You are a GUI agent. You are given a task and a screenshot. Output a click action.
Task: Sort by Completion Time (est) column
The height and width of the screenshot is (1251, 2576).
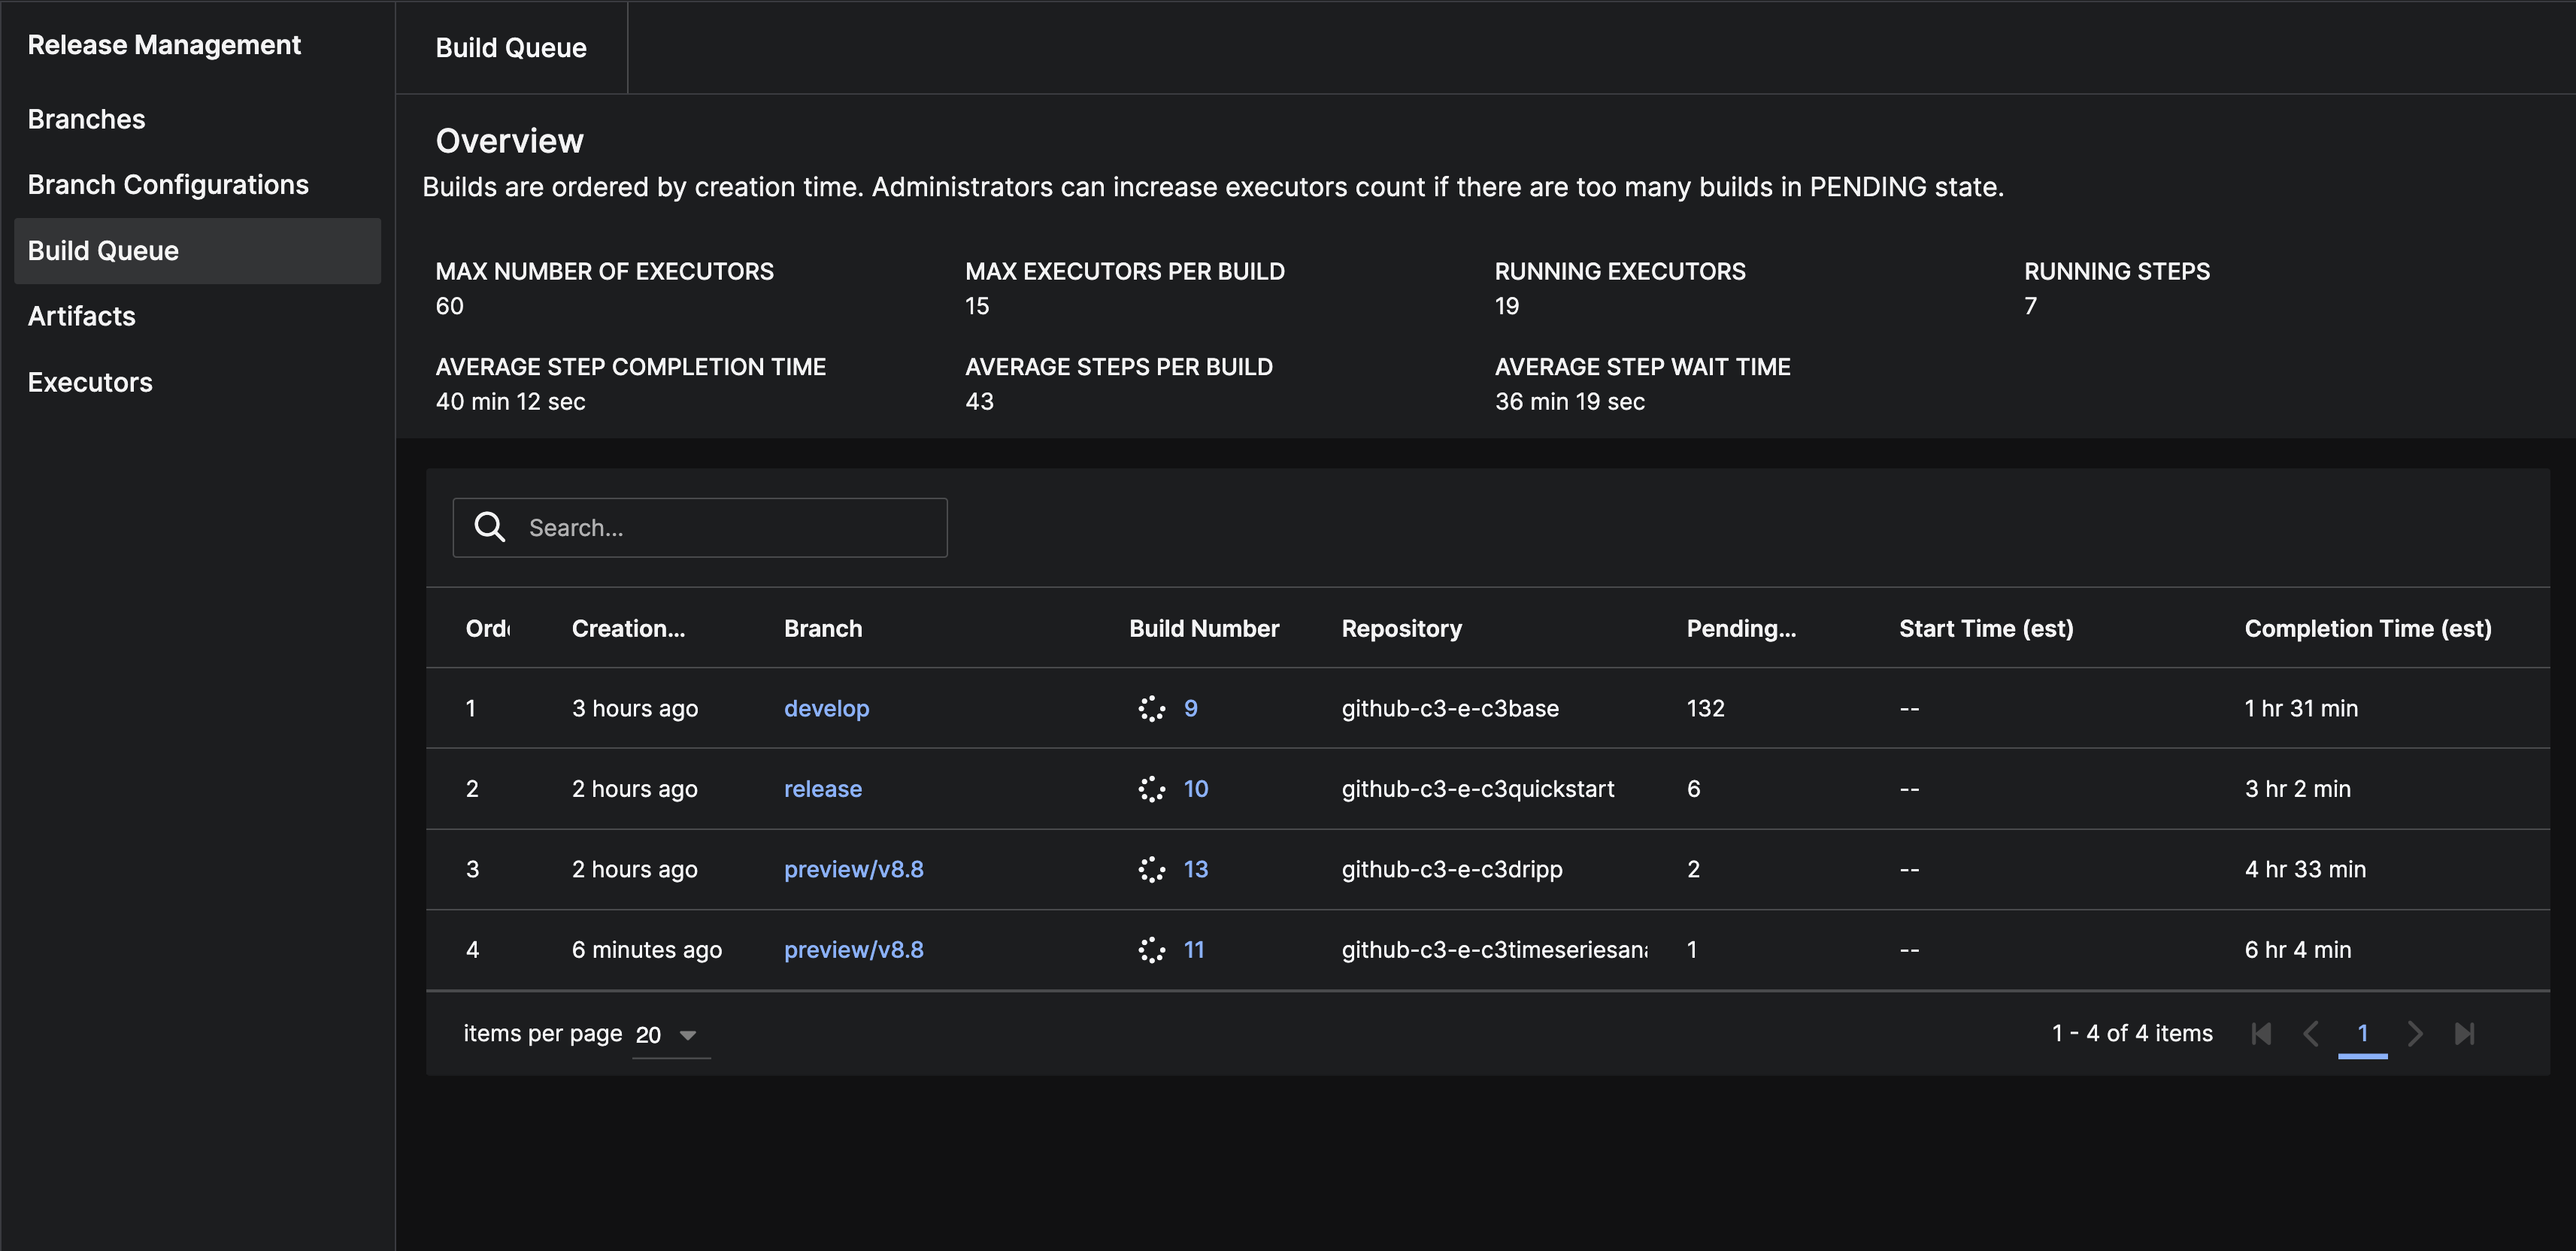pos(2367,628)
